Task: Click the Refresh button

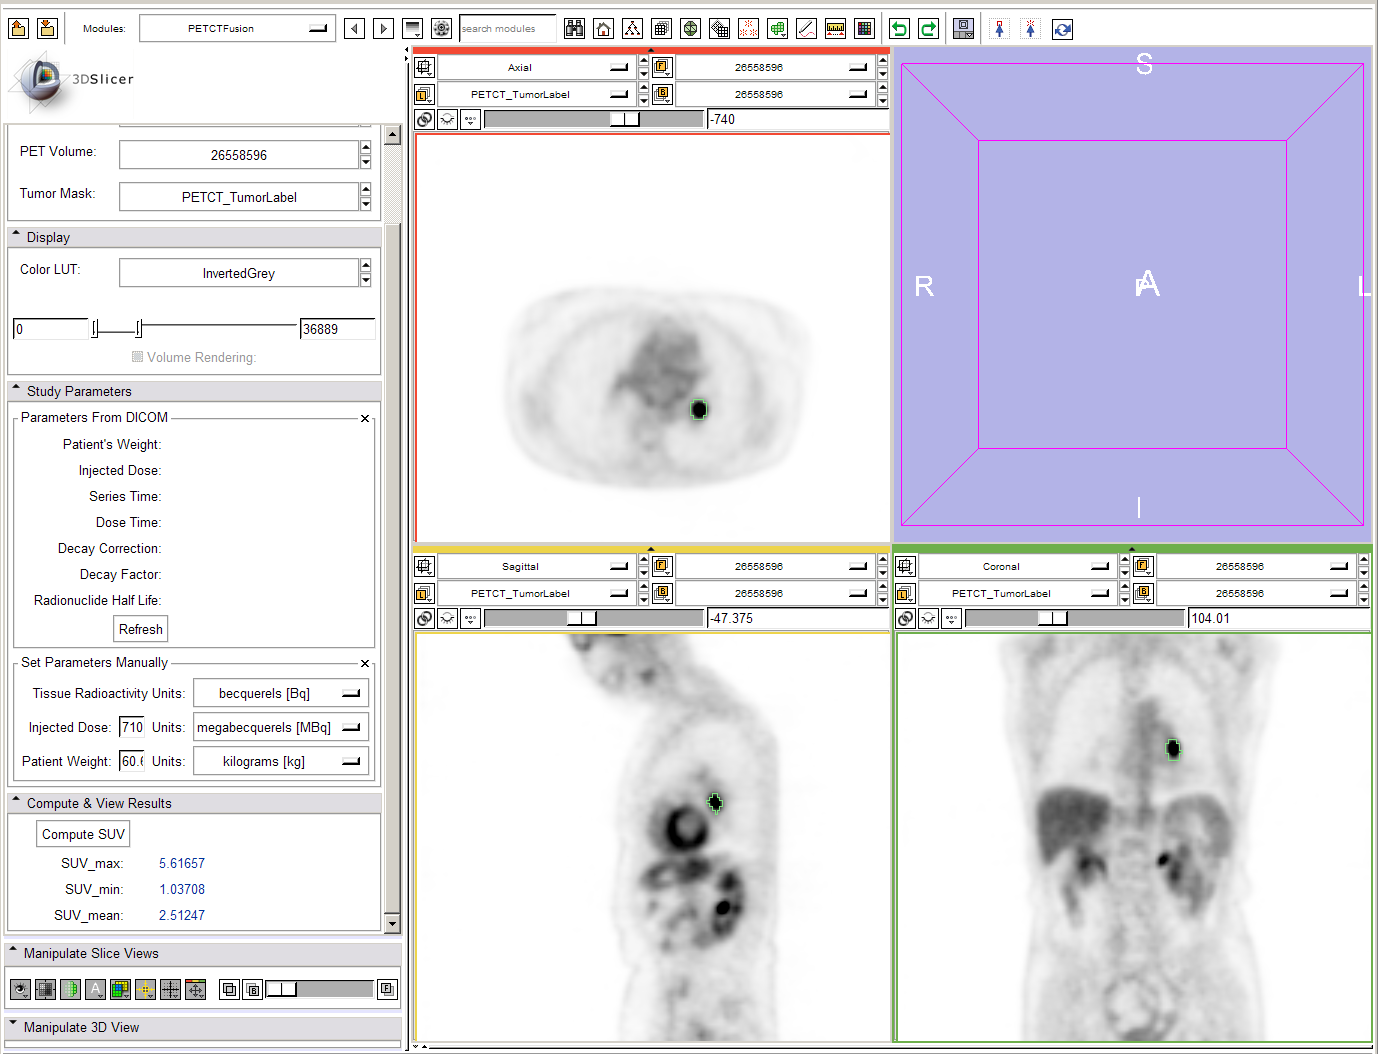Action: (140, 629)
